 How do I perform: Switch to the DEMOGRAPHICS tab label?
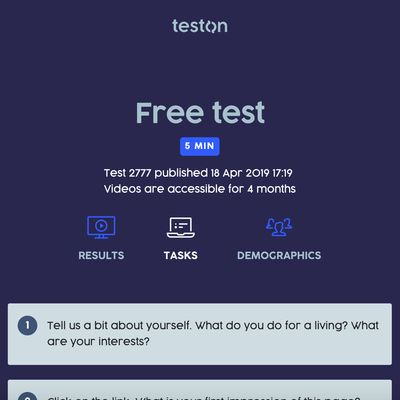pos(279,255)
